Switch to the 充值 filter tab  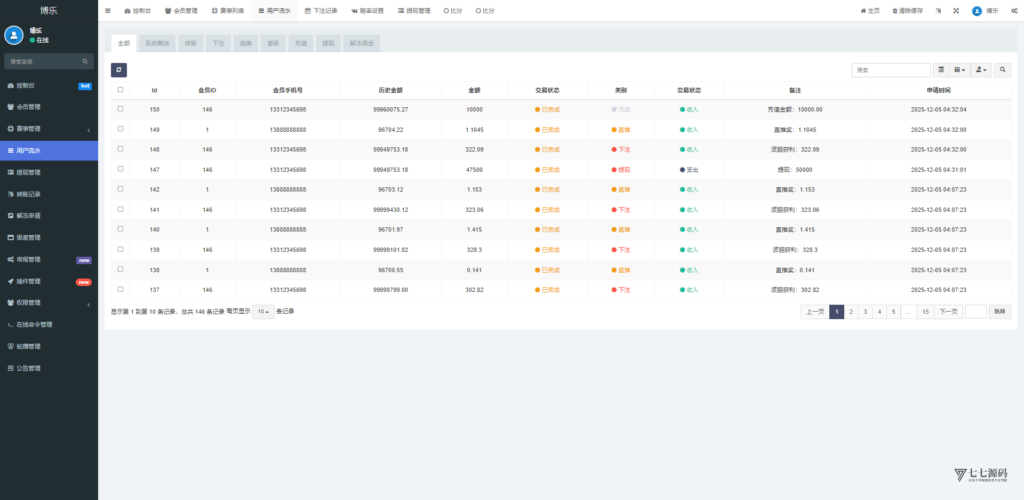pos(301,44)
